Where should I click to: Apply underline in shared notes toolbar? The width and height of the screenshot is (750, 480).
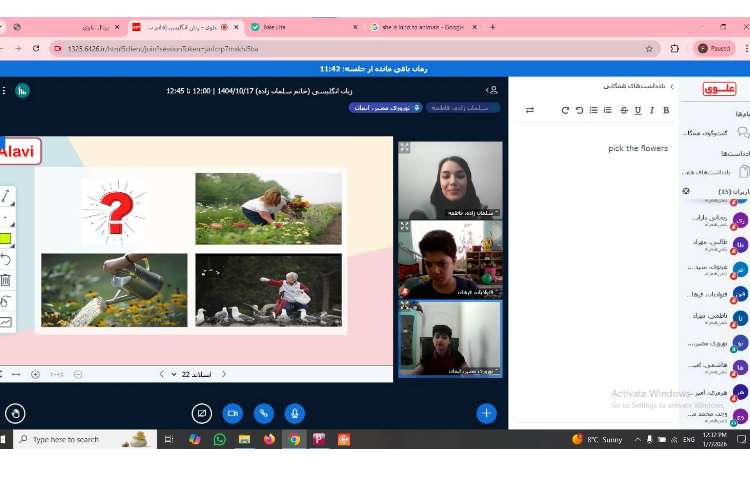pyautogui.click(x=638, y=110)
